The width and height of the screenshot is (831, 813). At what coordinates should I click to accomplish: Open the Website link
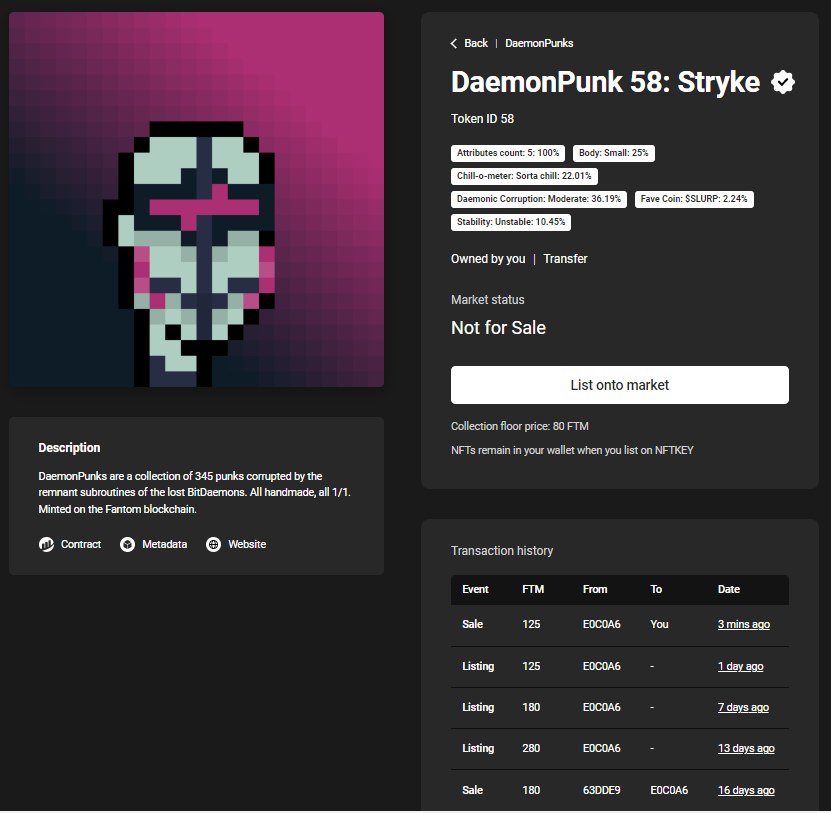pos(247,544)
